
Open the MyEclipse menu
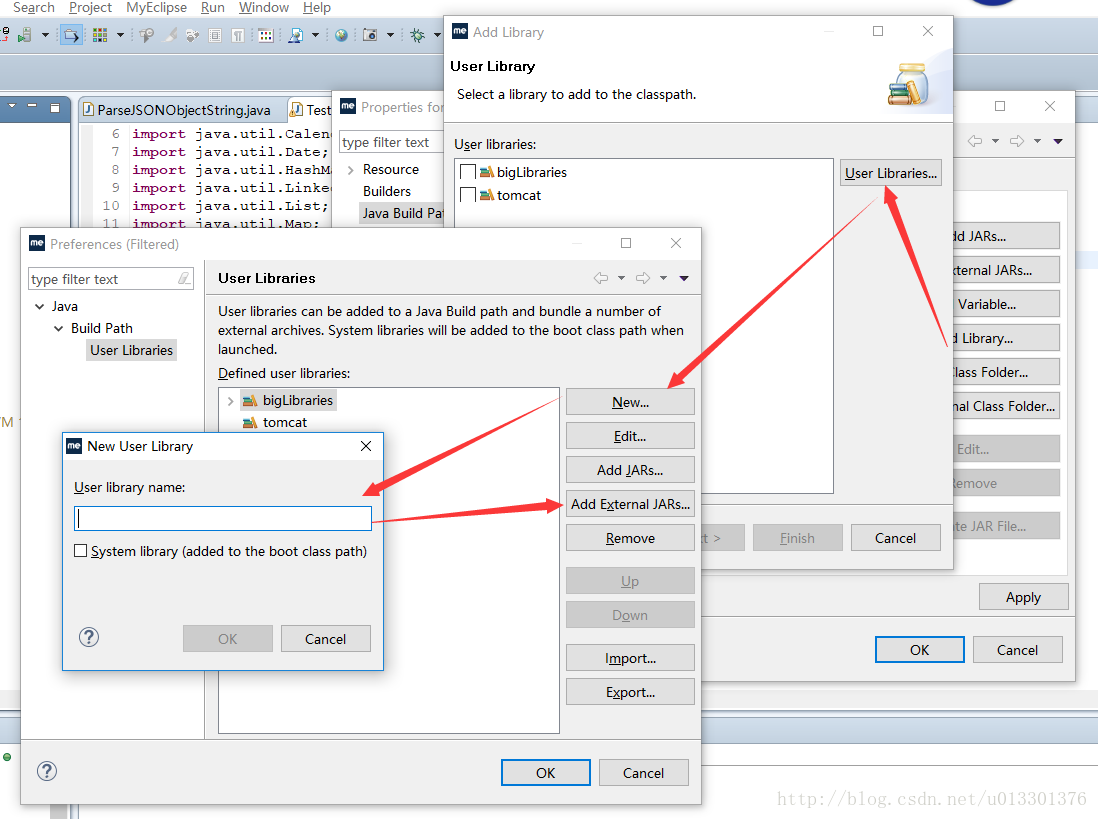coord(156,8)
